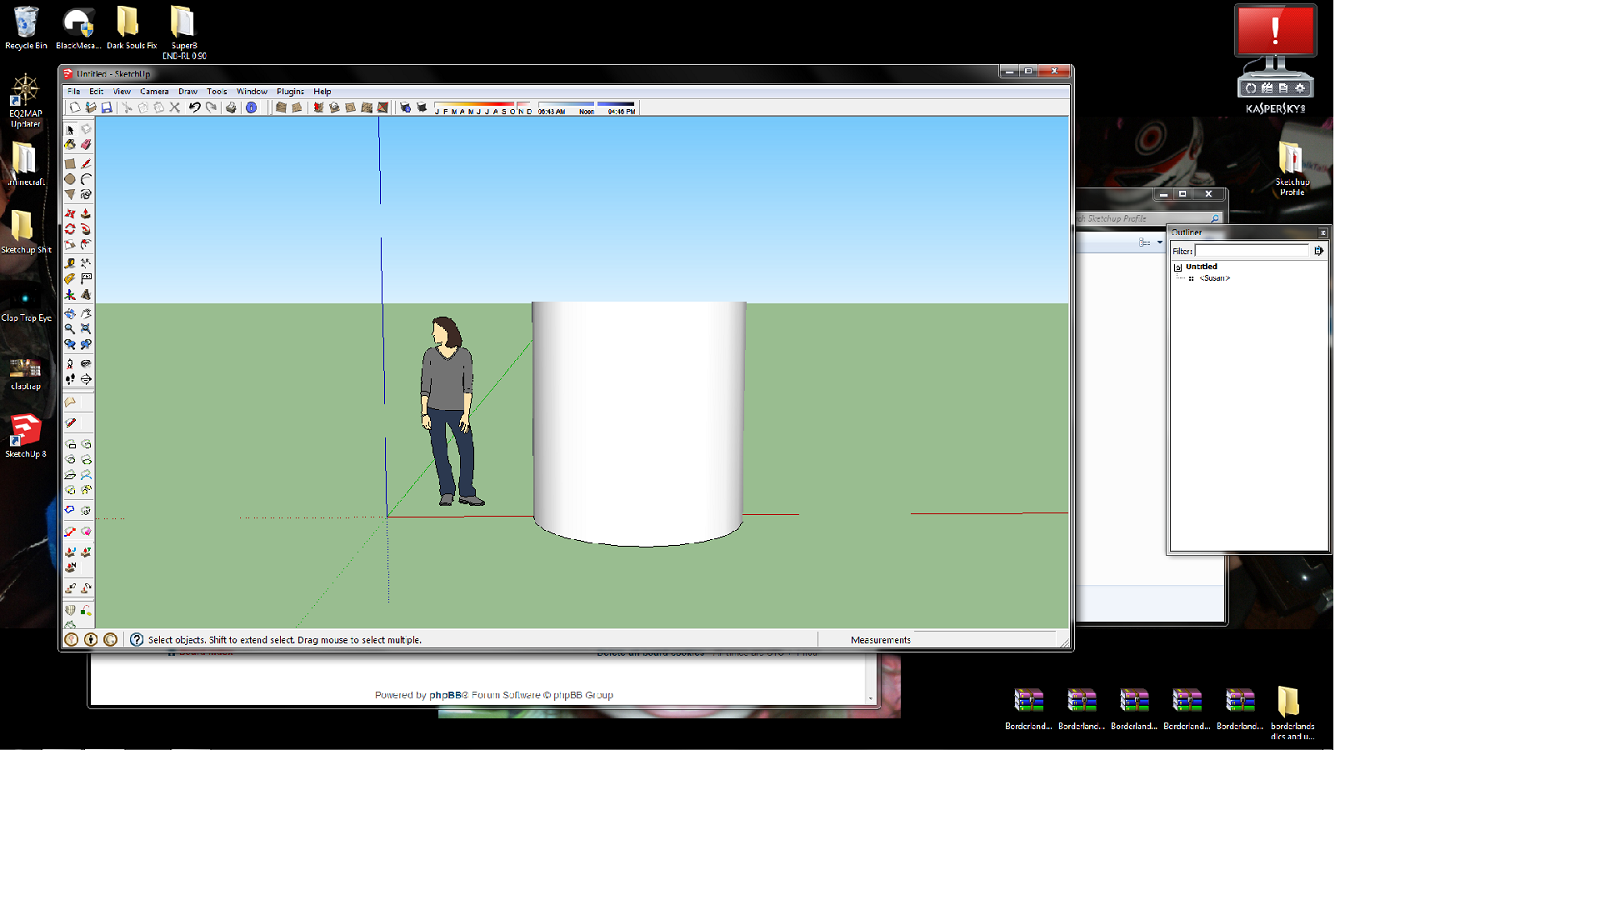
Task: Select the Polygon tool
Action: pos(70,194)
